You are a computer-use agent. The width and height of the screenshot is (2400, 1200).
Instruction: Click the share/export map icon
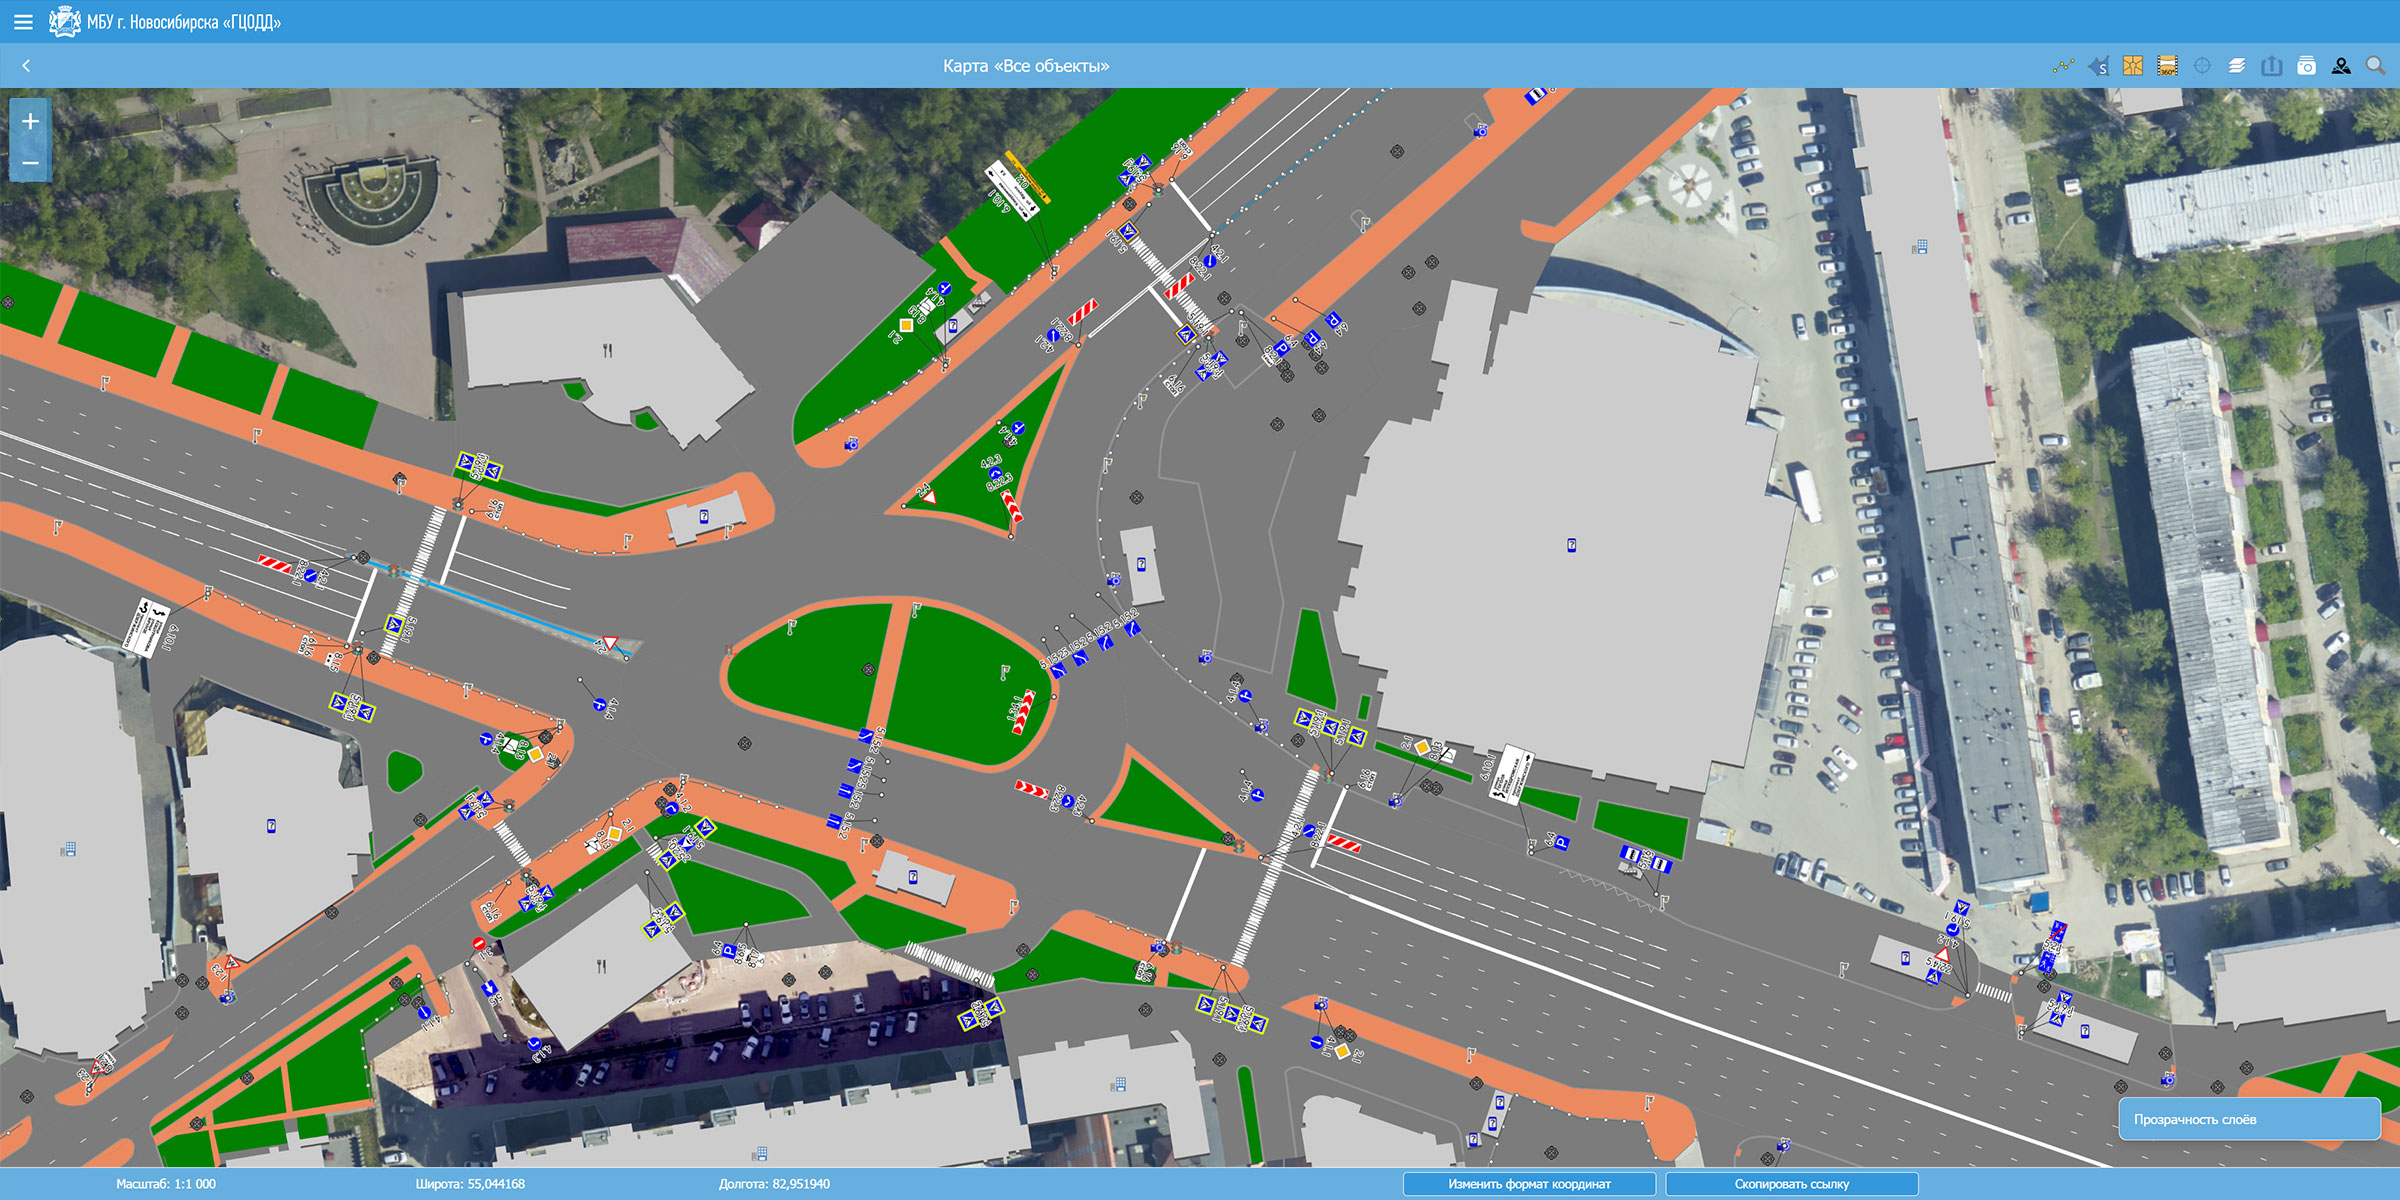(x=2272, y=66)
